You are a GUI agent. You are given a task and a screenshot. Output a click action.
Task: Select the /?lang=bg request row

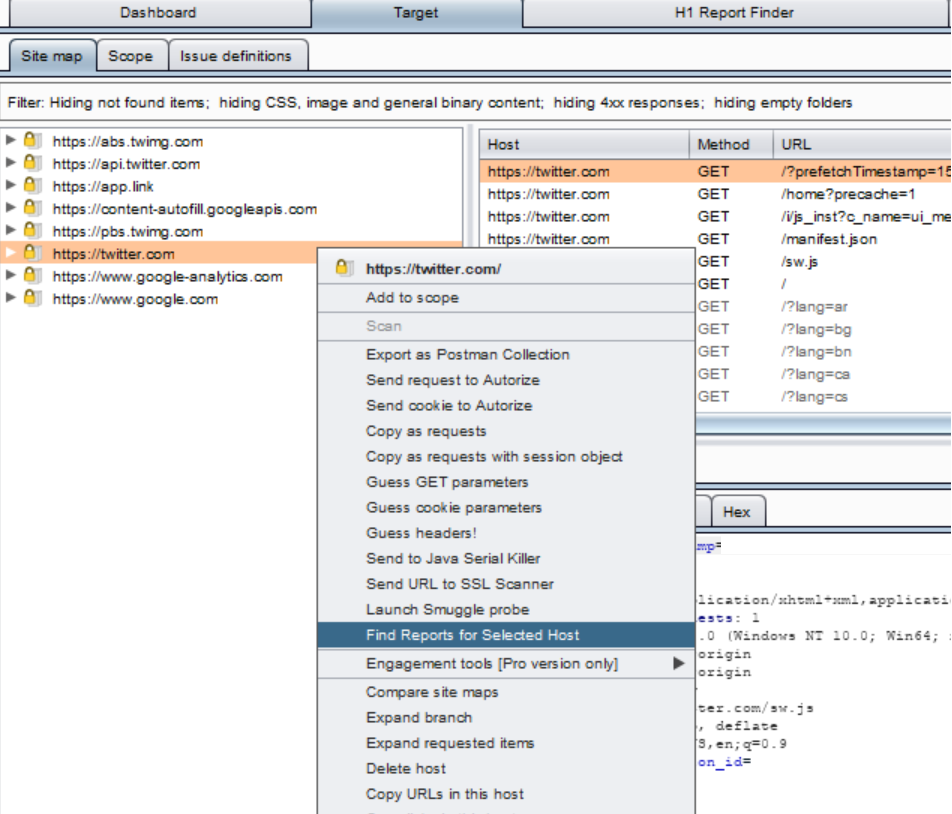823,329
